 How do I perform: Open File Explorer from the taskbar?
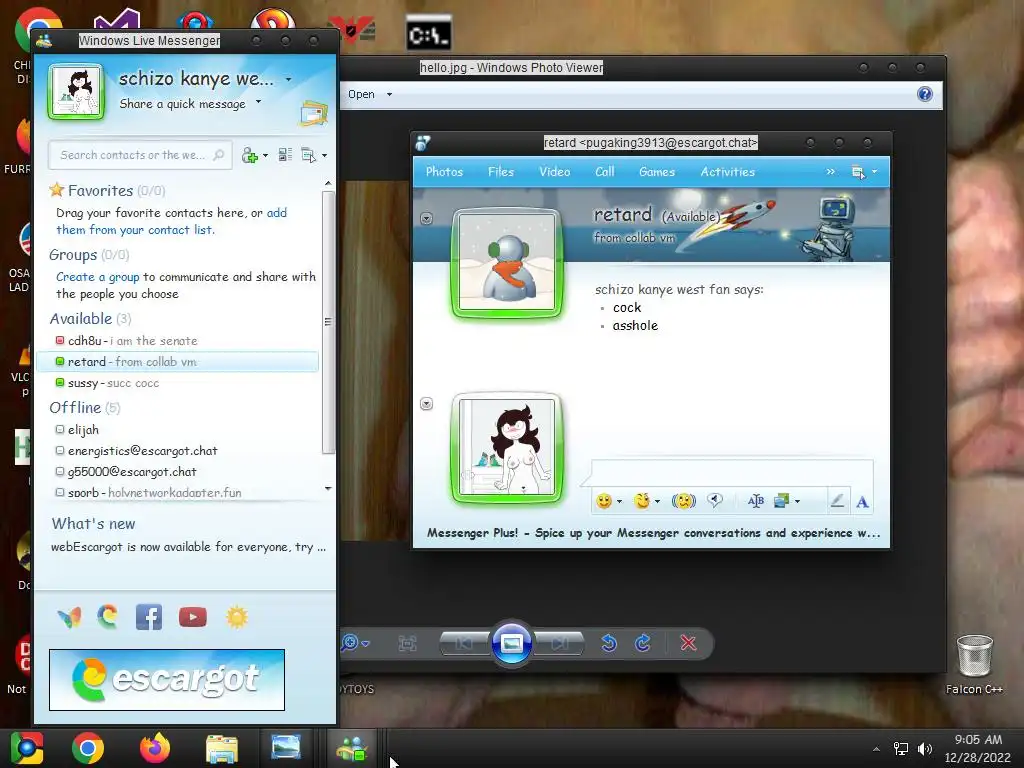click(221, 748)
